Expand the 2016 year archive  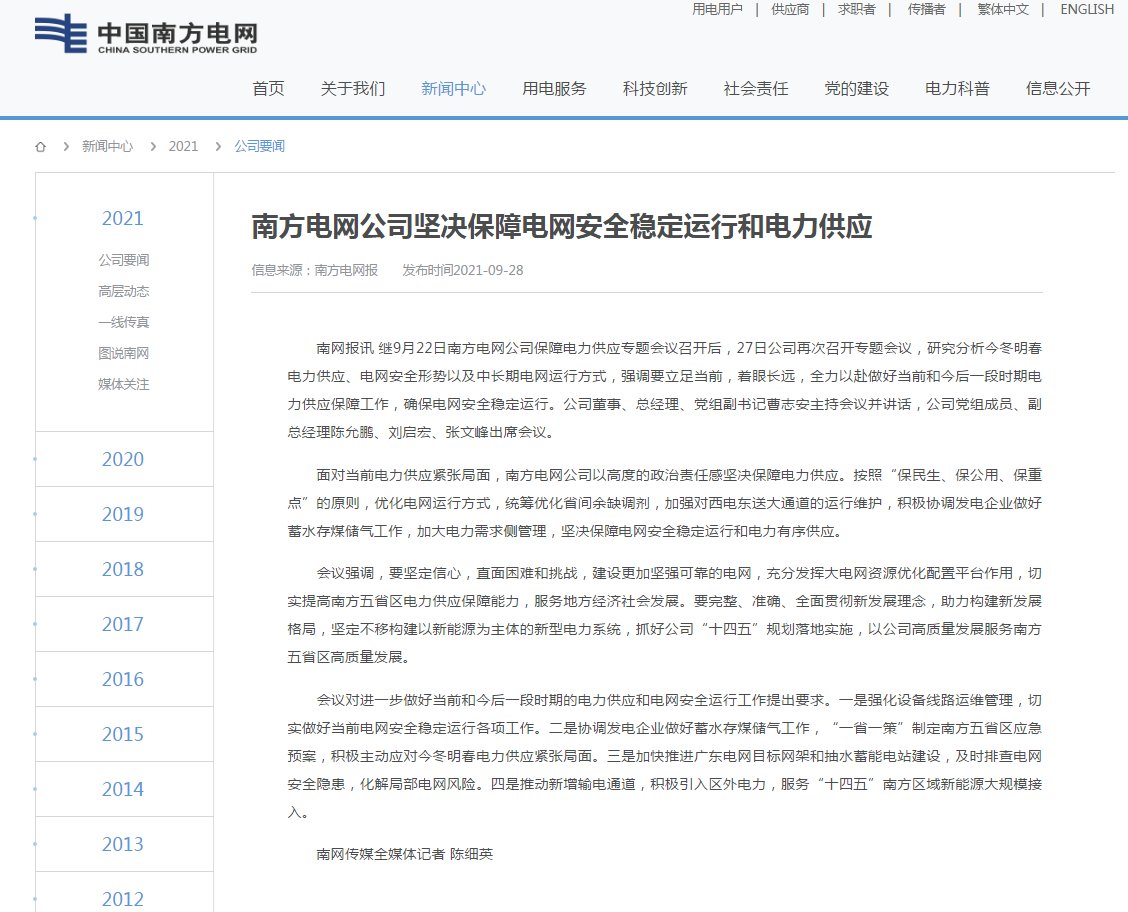[x=123, y=679]
